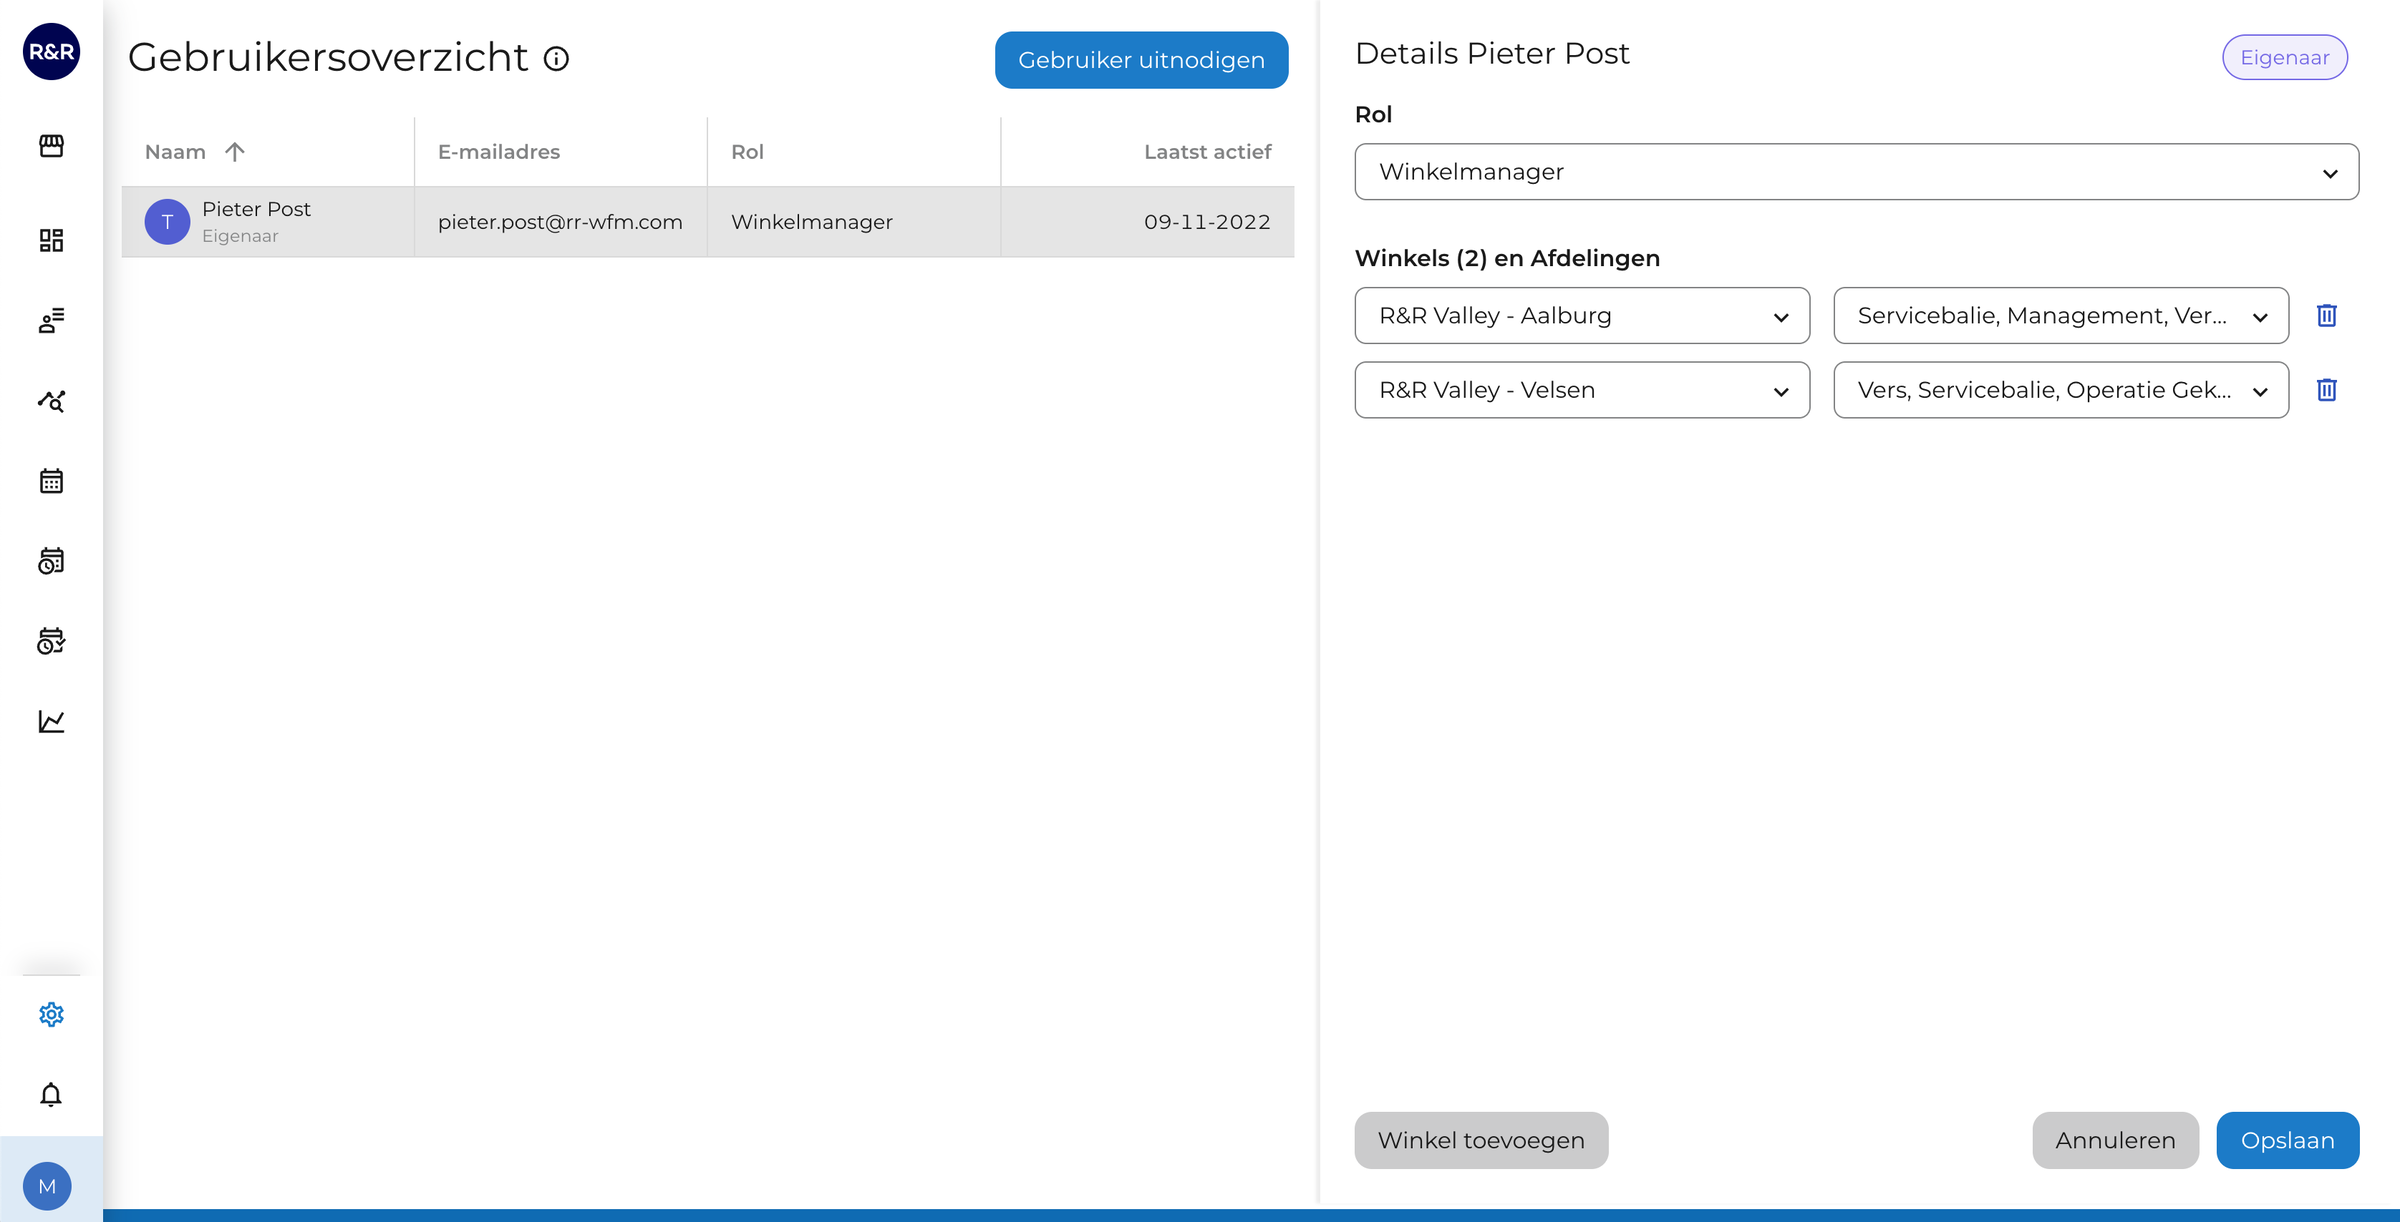2400x1222 pixels.
Task: Open the dashboard icon in sidebar
Action: (x=51, y=240)
